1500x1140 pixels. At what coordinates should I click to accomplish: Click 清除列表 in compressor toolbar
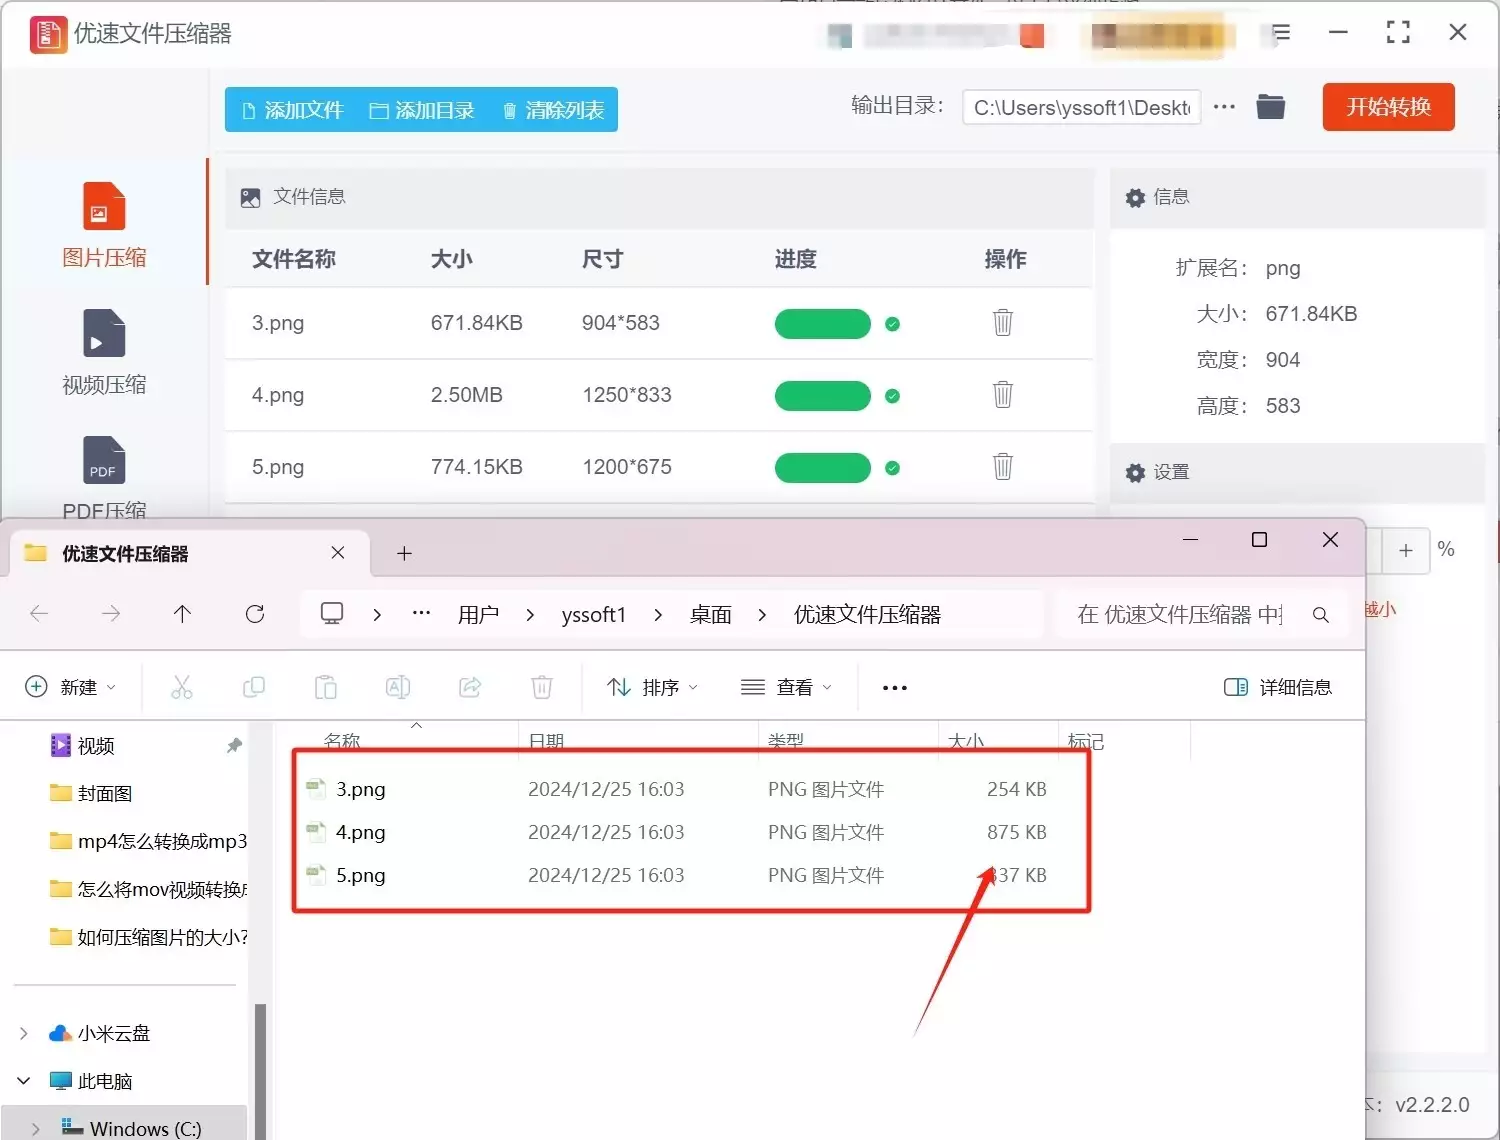tap(553, 110)
